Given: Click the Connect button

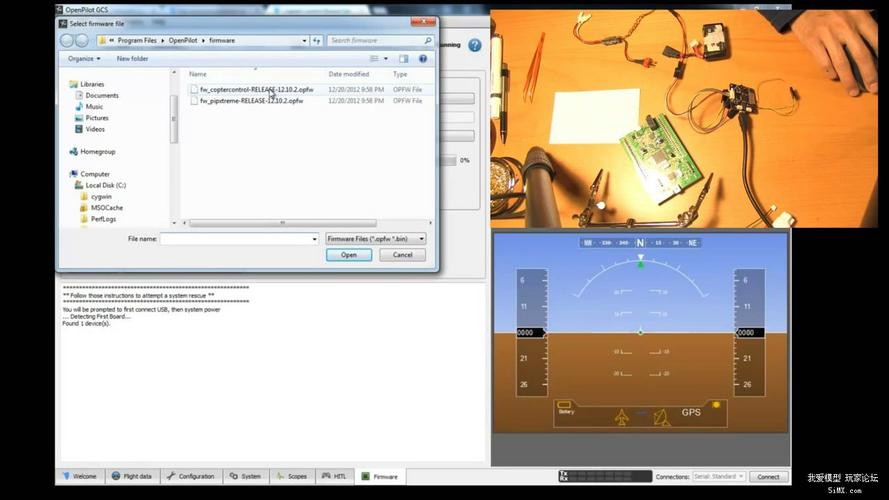Looking at the screenshot, I should click(x=768, y=477).
